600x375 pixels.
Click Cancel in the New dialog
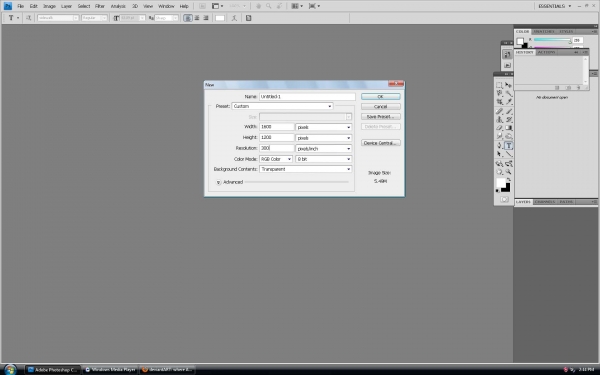pyautogui.click(x=381, y=106)
